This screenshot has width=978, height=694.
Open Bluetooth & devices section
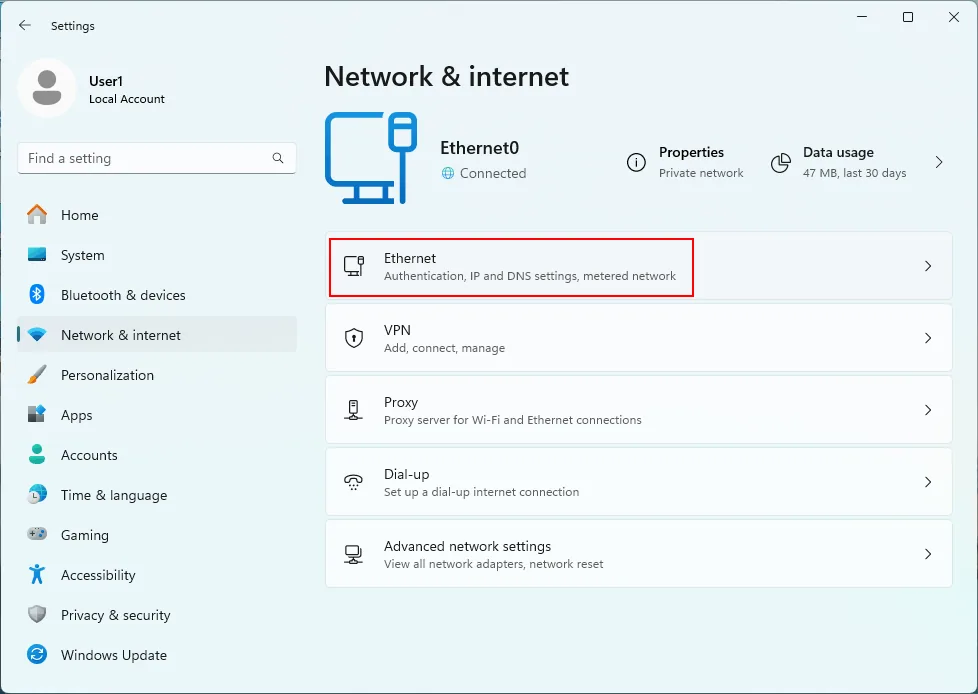point(157,295)
